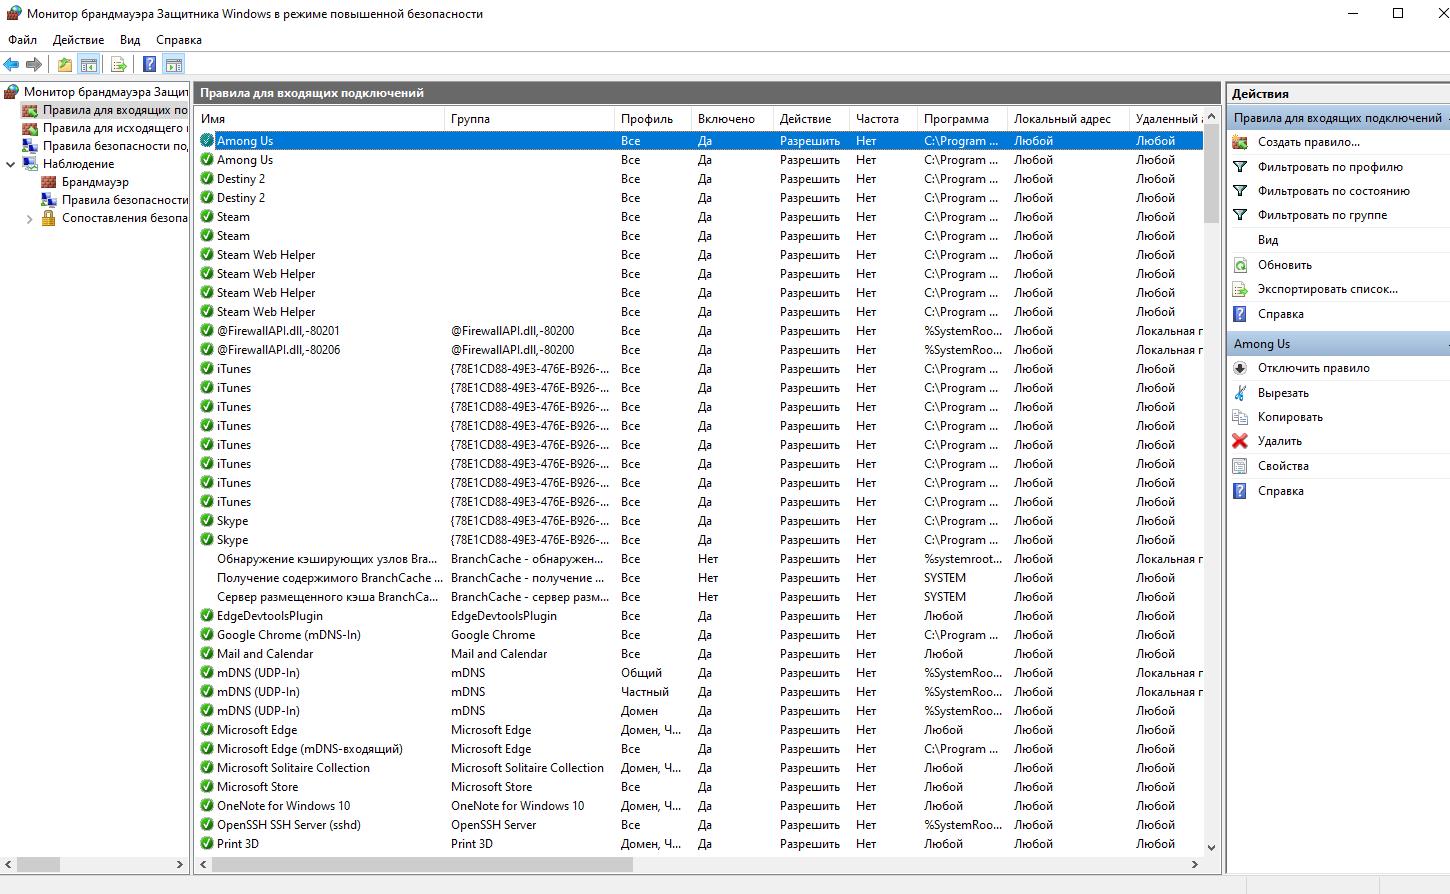Open Справка under the inbound rules section
The height and width of the screenshot is (894, 1450).
pyautogui.click(x=1281, y=314)
